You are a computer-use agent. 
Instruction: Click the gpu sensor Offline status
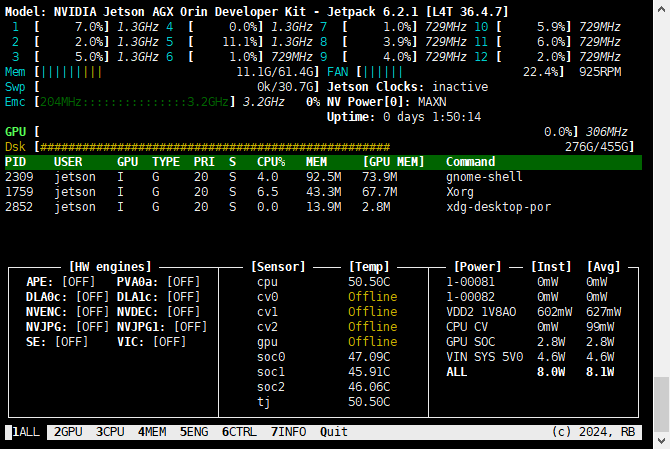[372, 342]
